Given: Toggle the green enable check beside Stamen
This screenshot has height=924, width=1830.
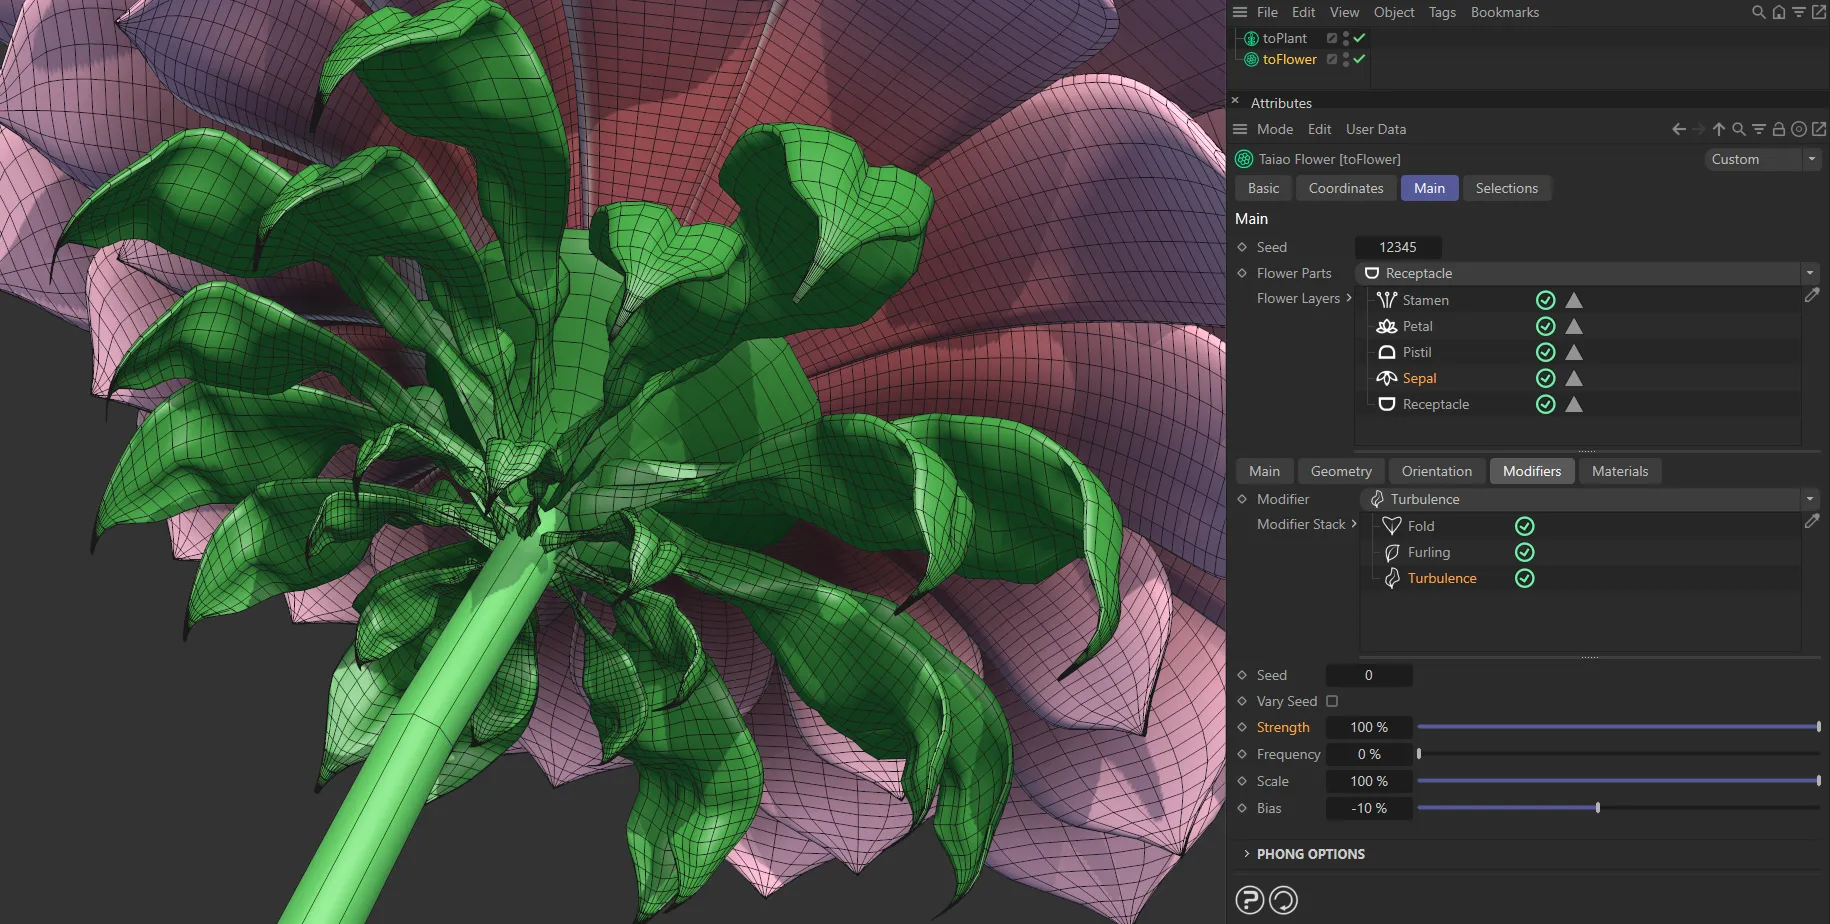Looking at the screenshot, I should 1545,299.
